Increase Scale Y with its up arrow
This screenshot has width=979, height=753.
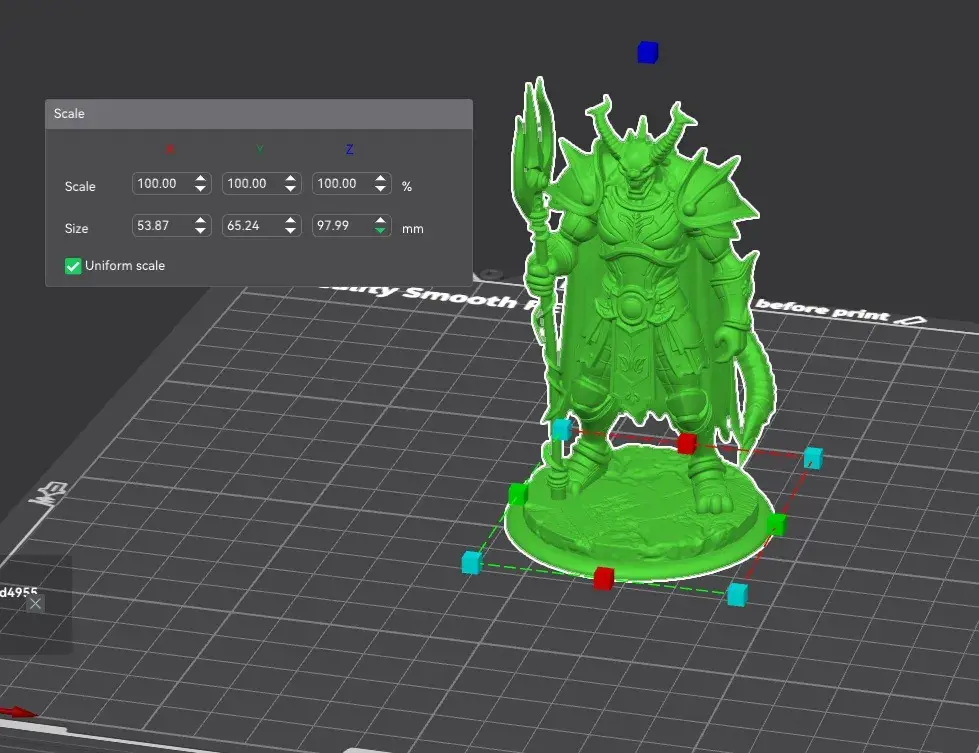(290, 179)
